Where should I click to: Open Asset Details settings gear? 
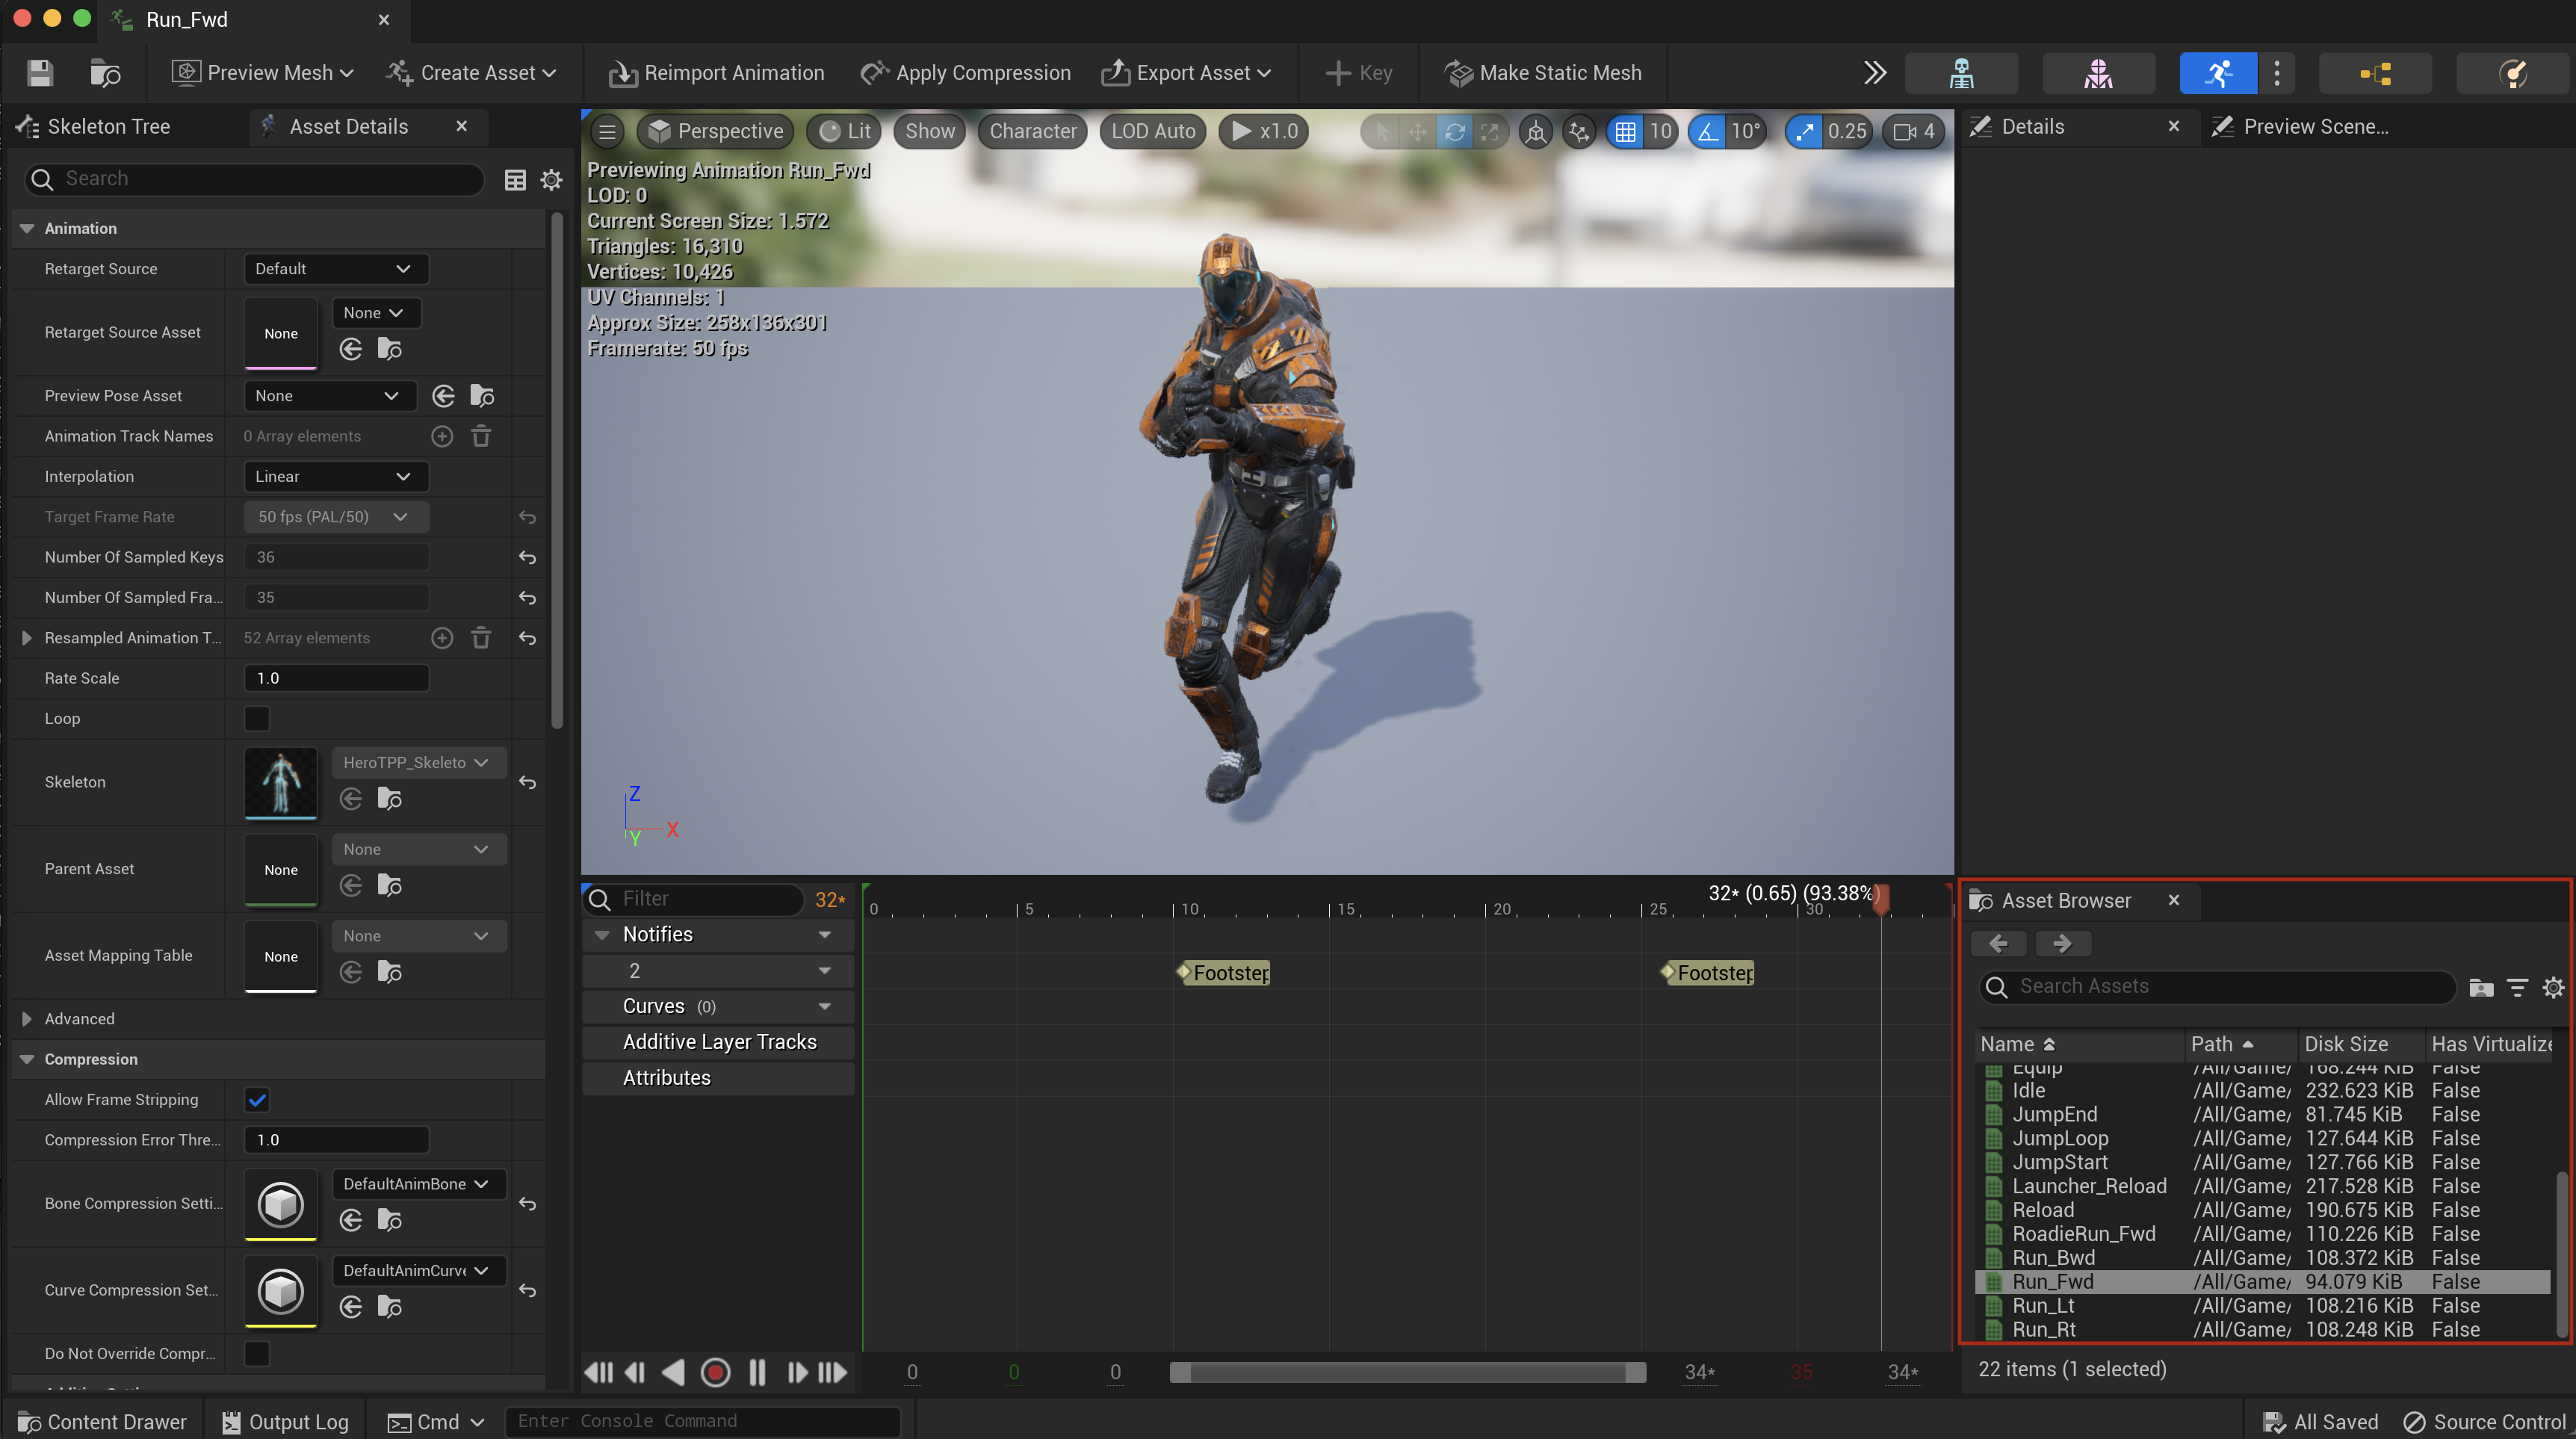(x=551, y=180)
